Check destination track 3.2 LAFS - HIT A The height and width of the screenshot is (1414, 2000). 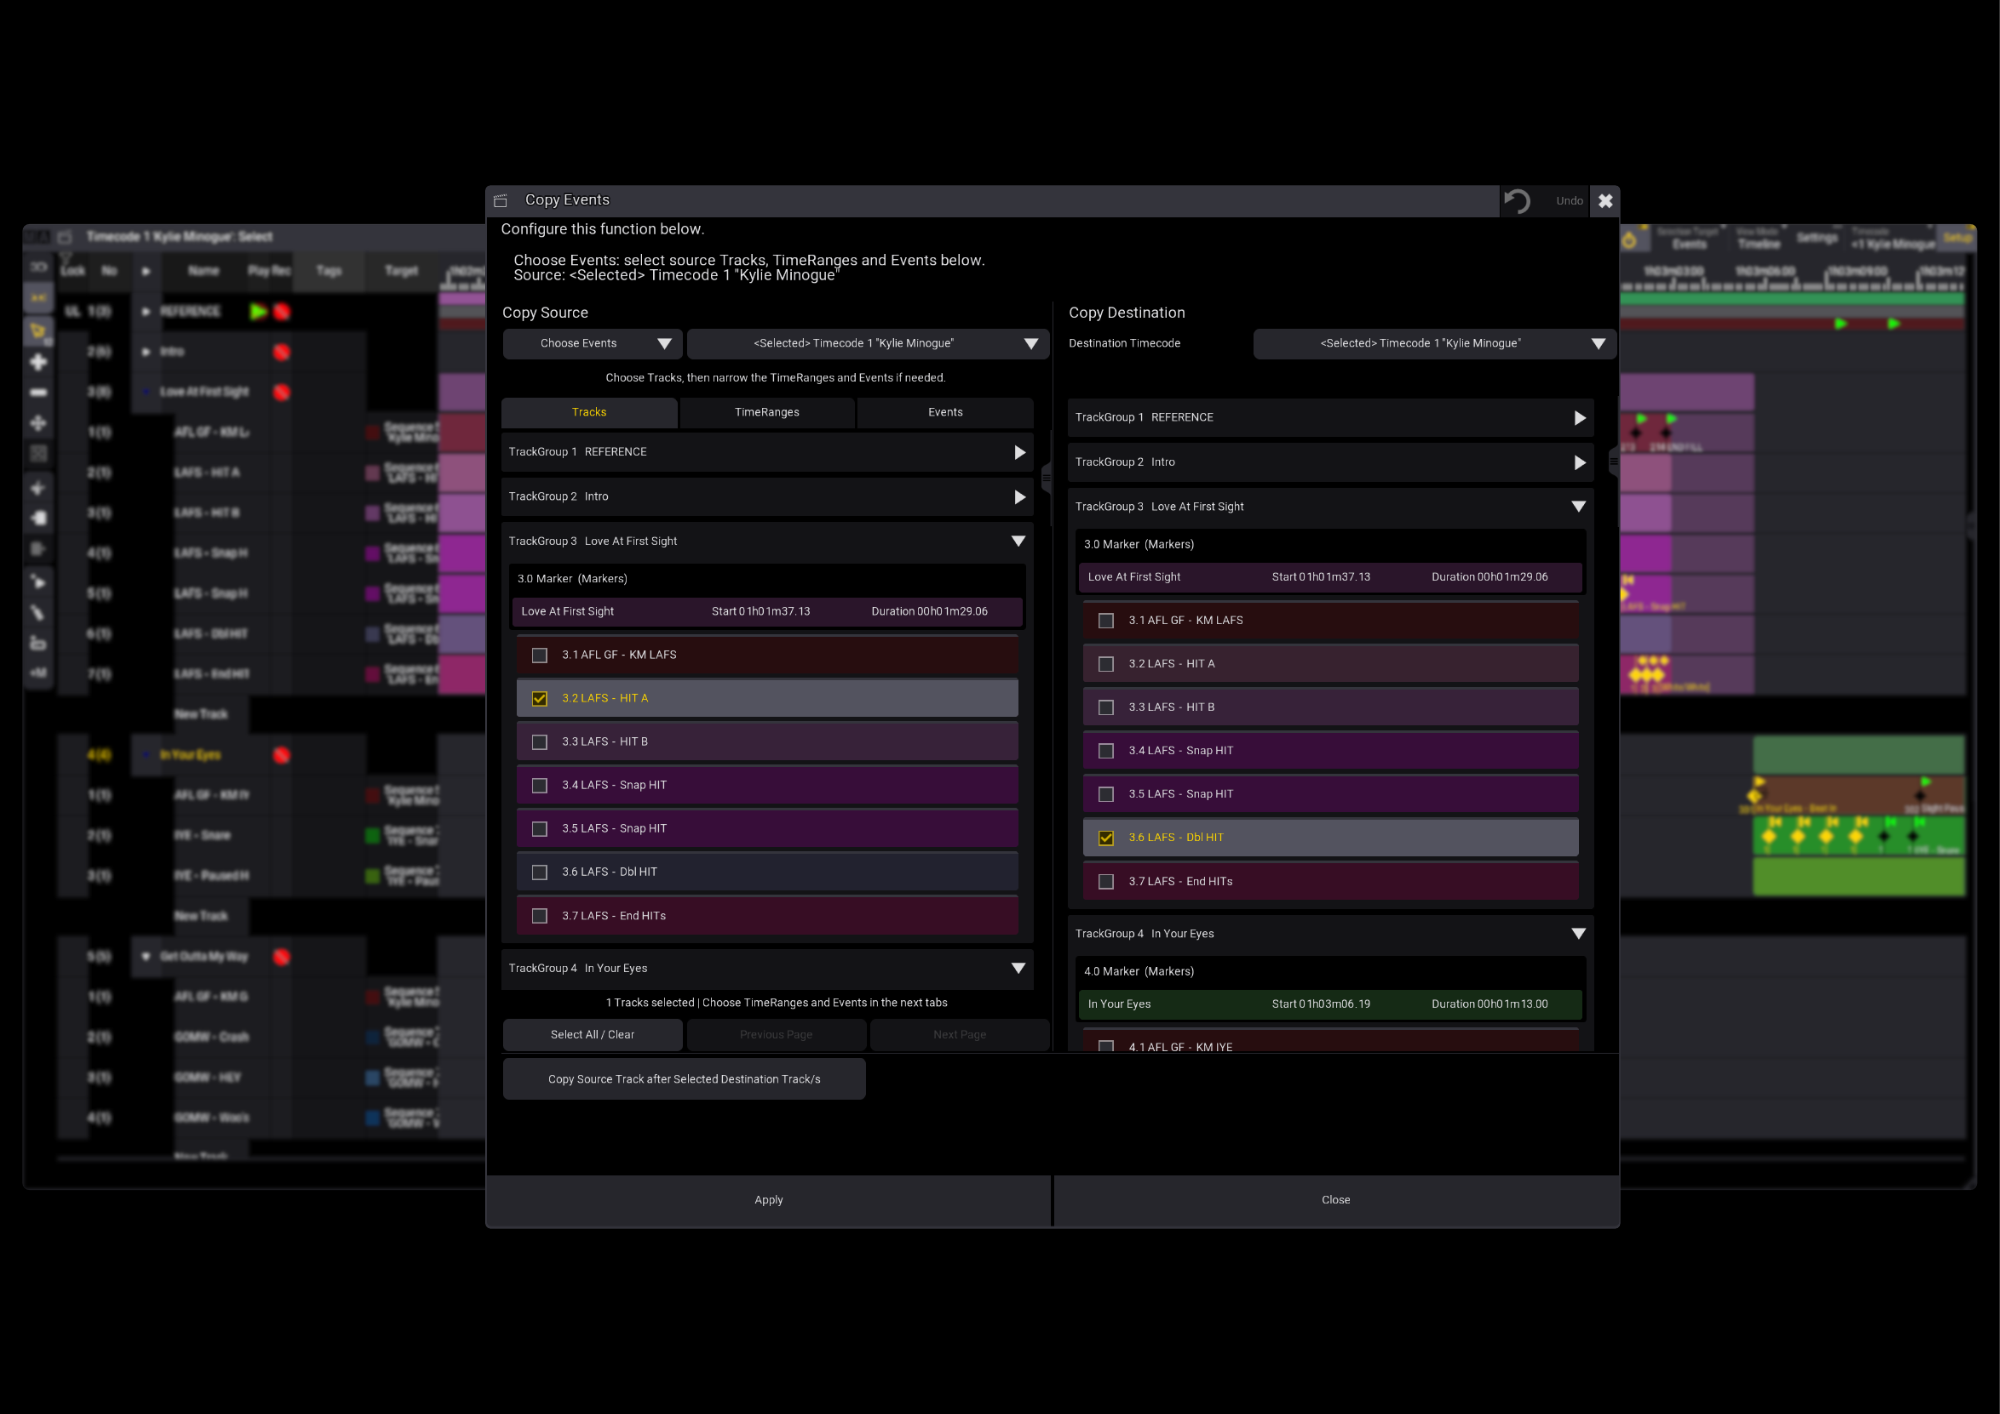(1106, 664)
